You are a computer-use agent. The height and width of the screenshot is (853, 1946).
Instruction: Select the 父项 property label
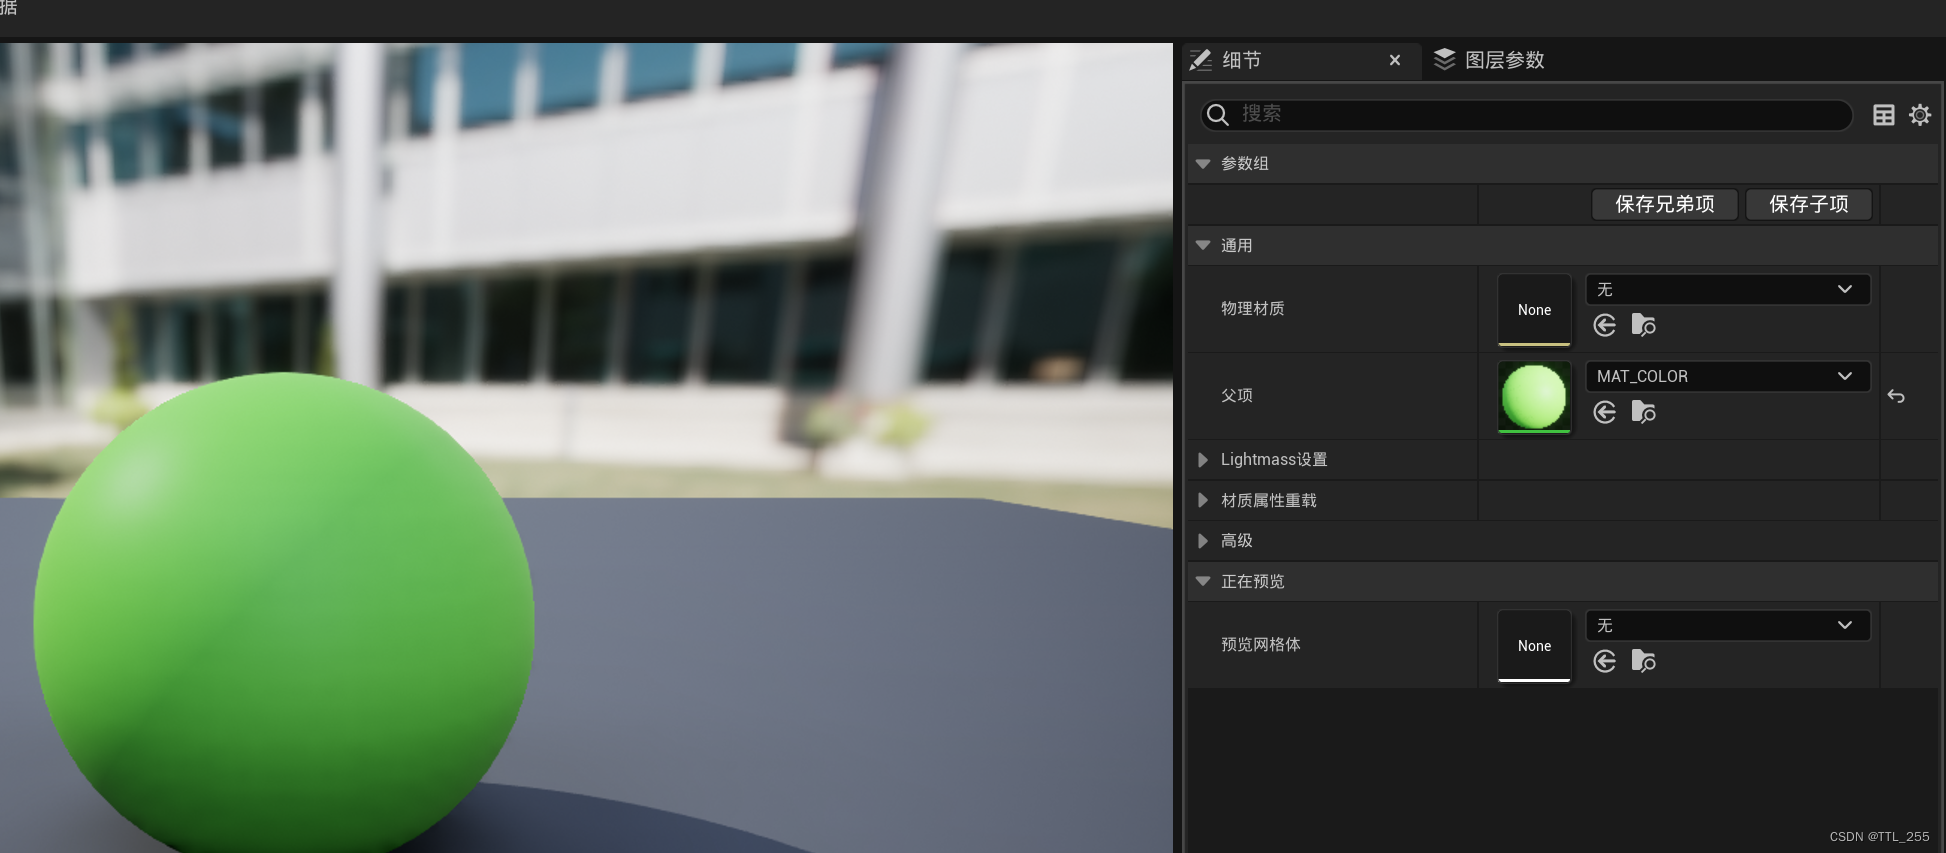1236,396
